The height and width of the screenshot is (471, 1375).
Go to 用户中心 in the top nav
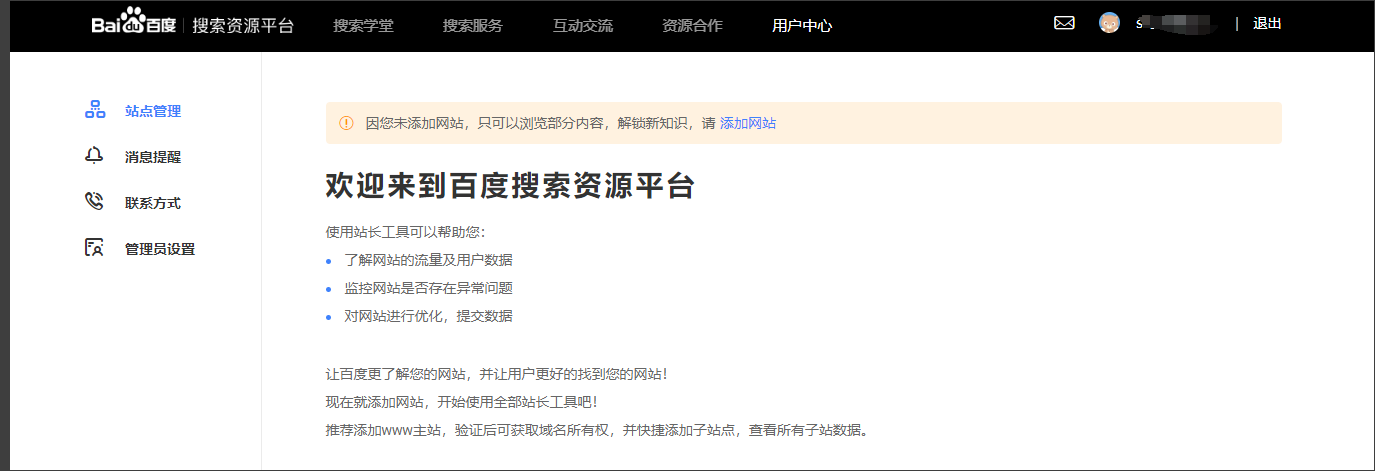pos(802,25)
